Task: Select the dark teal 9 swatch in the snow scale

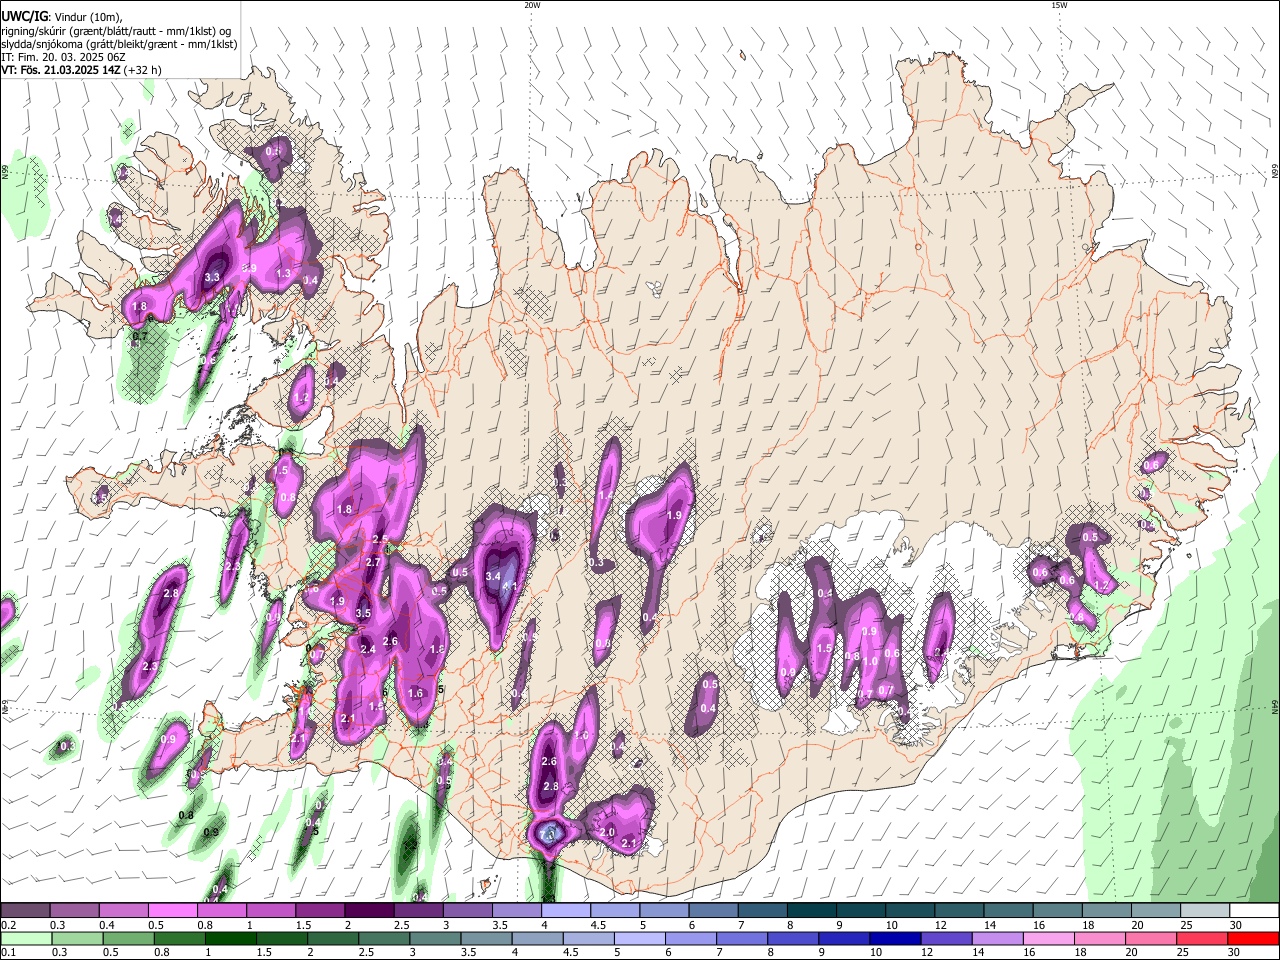Action: point(861,910)
